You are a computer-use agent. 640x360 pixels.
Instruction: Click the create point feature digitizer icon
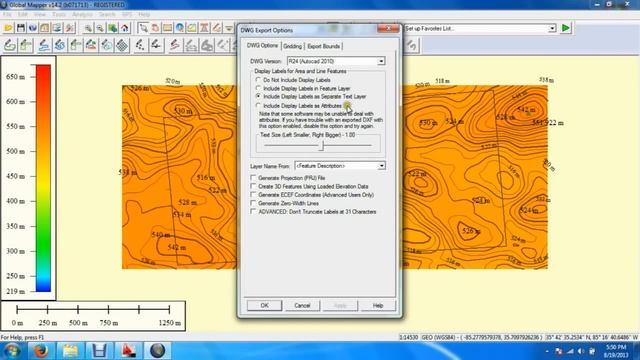pos(140,45)
